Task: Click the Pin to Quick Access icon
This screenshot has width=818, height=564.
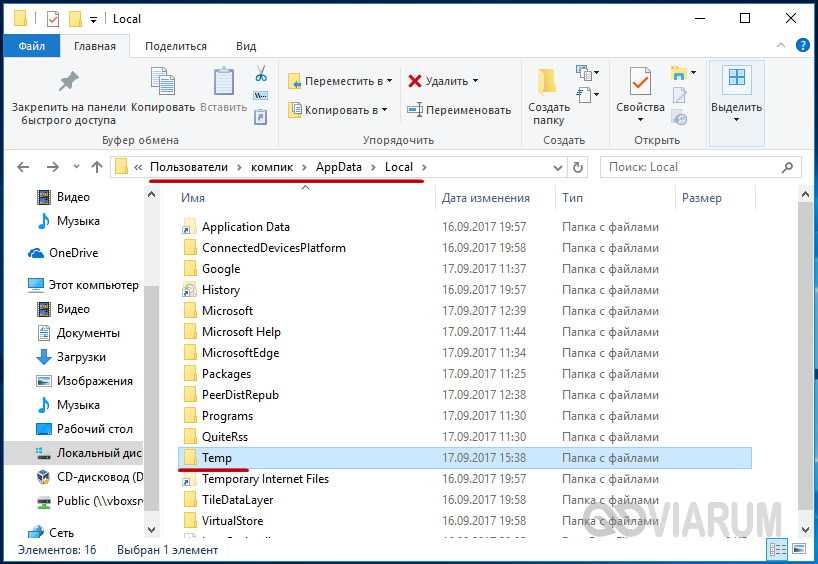Action: tap(68, 82)
